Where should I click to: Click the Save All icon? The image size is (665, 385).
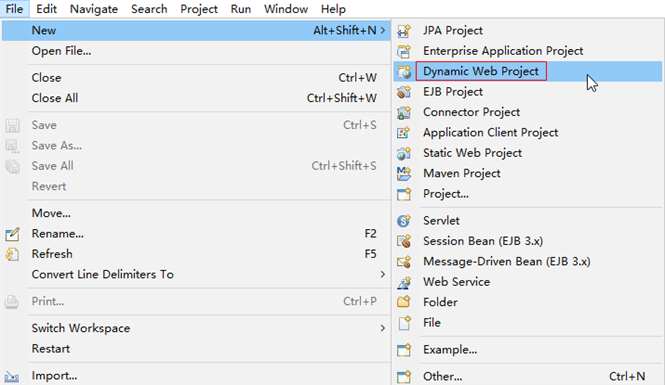click(x=12, y=166)
